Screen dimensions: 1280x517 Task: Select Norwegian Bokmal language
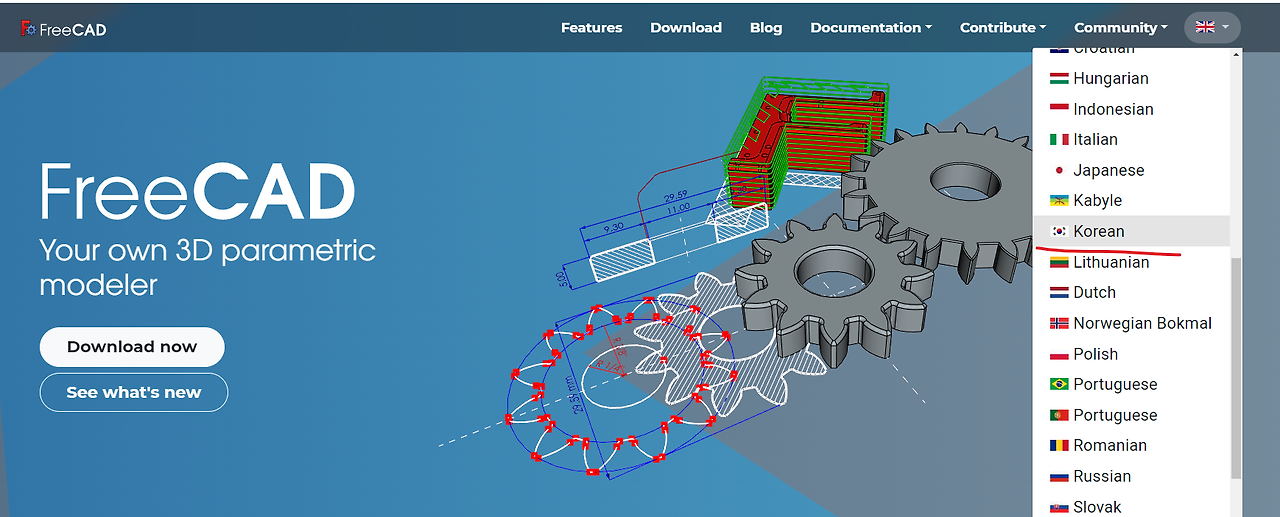click(x=1132, y=323)
